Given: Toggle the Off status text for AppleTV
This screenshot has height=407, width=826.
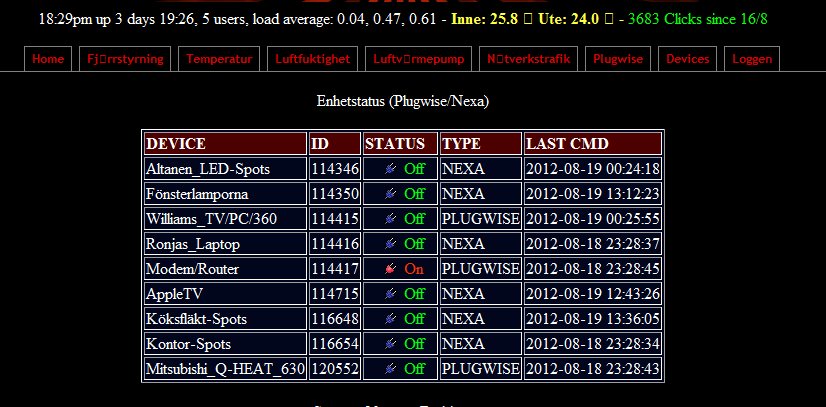Looking at the screenshot, I should point(414,294).
